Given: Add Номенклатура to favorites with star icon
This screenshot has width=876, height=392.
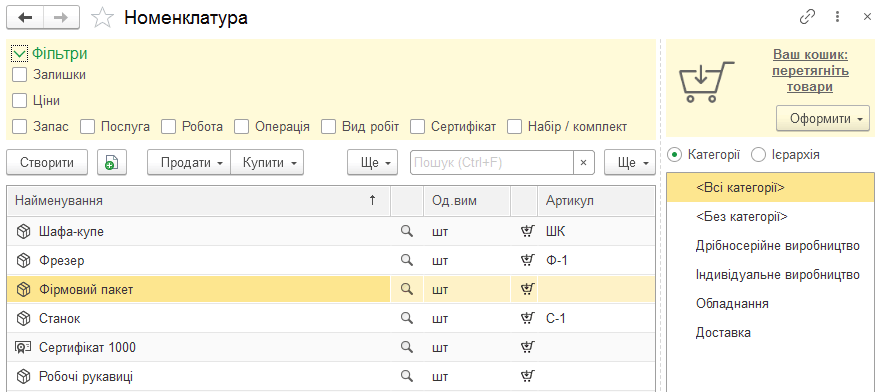Looking at the screenshot, I should (x=102, y=18).
